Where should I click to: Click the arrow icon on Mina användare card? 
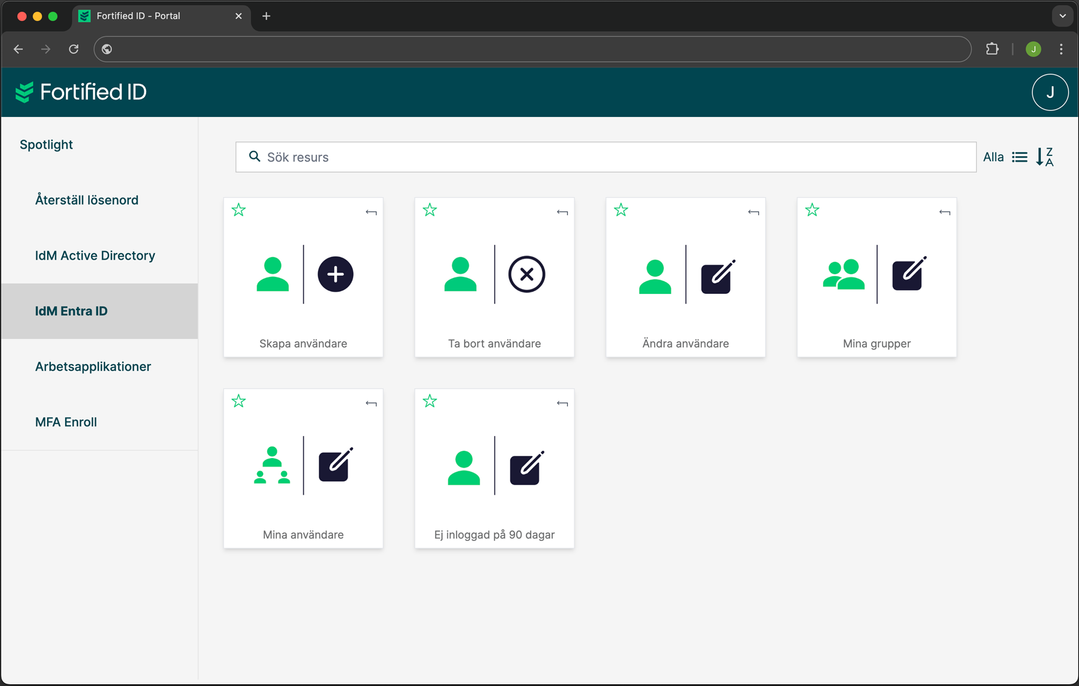pos(371,403)
